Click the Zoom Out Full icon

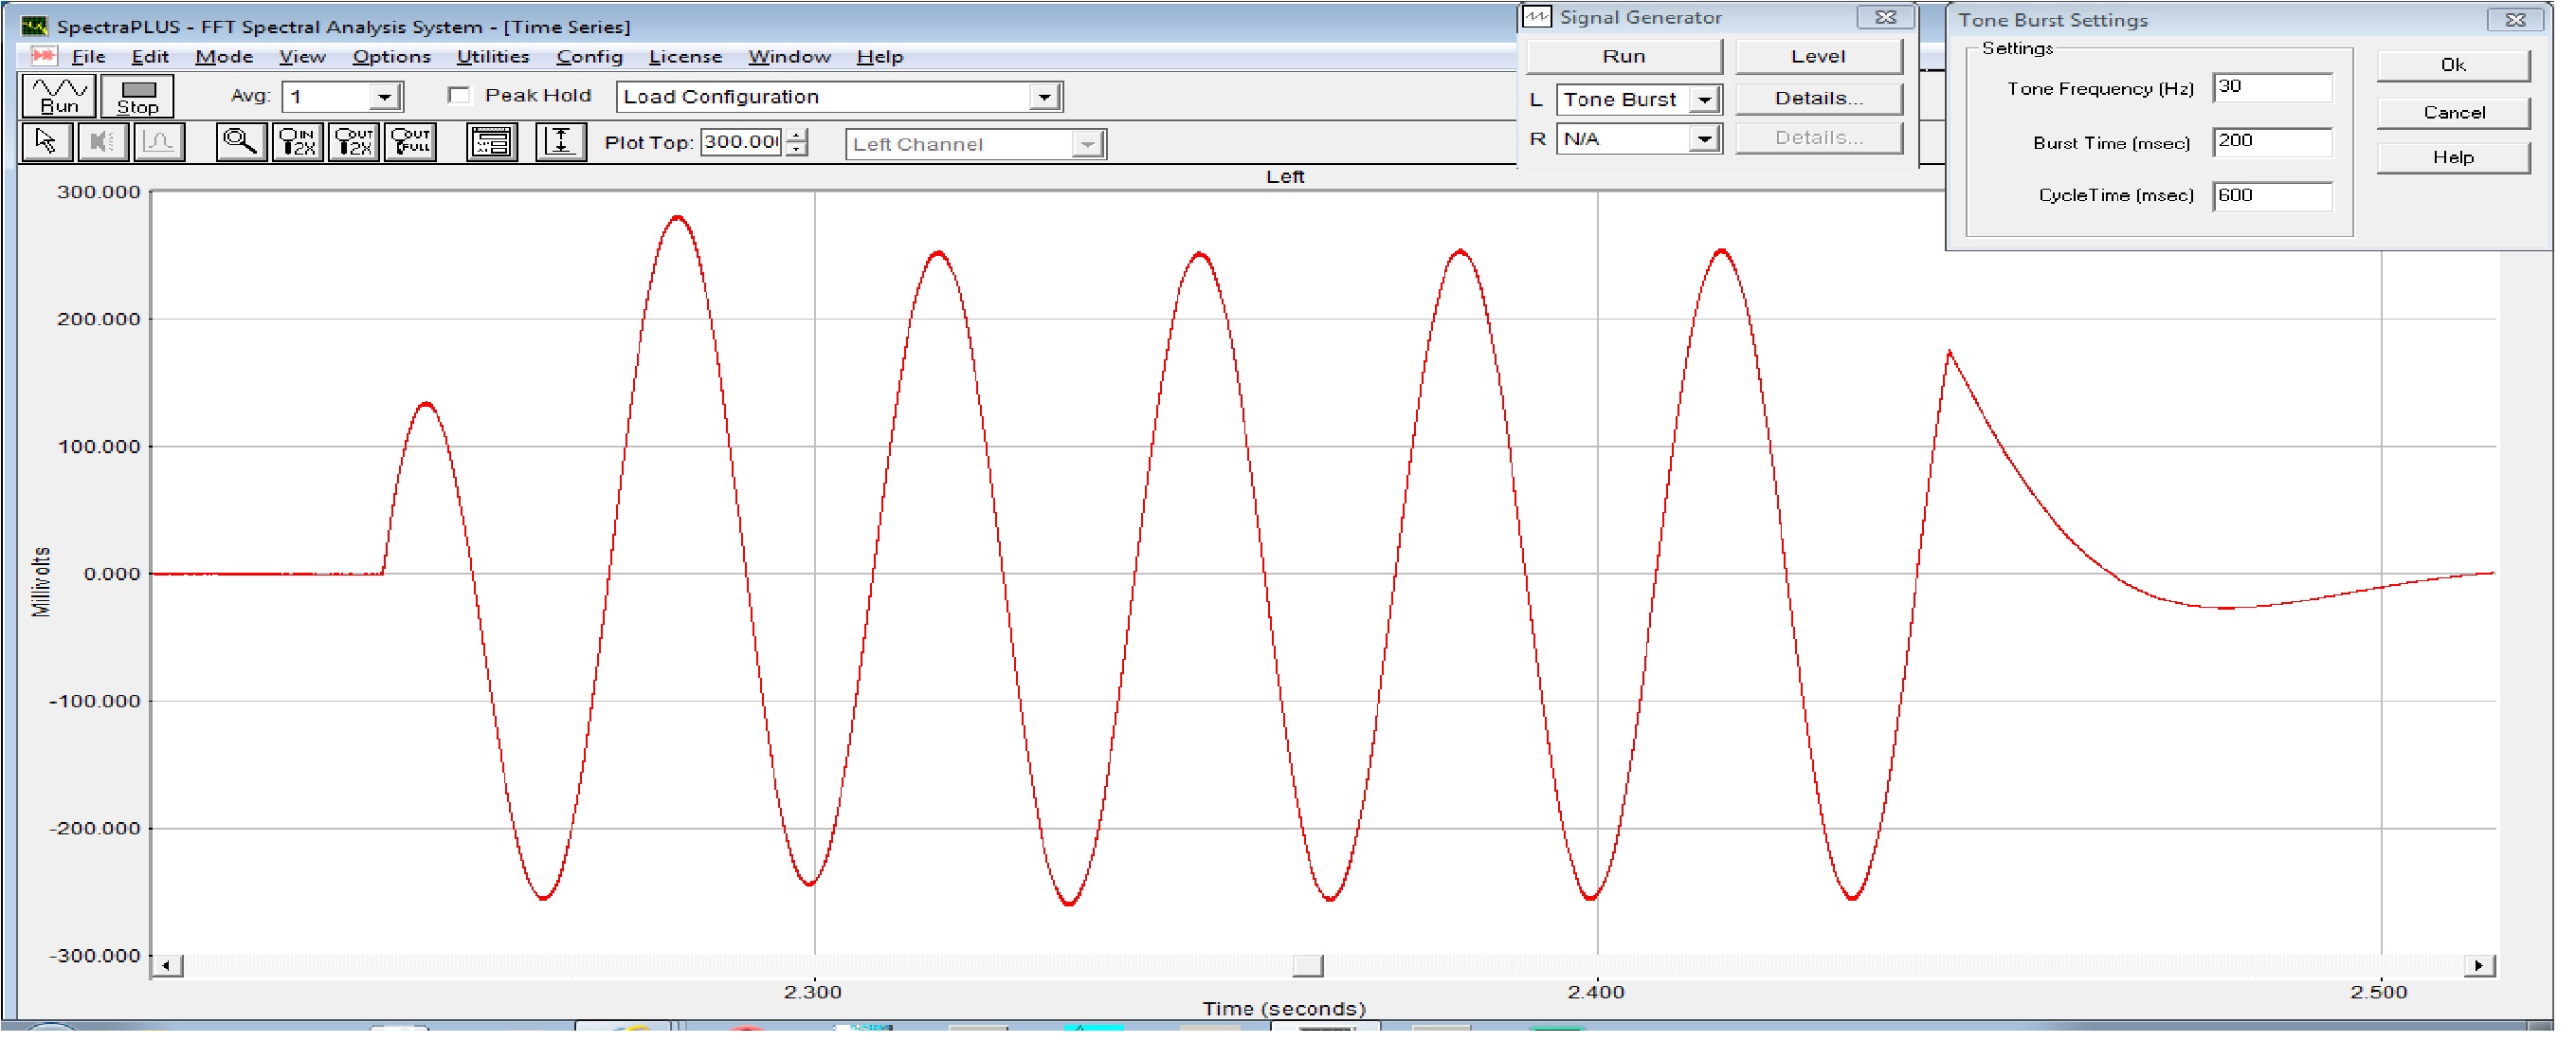(411, 143)
